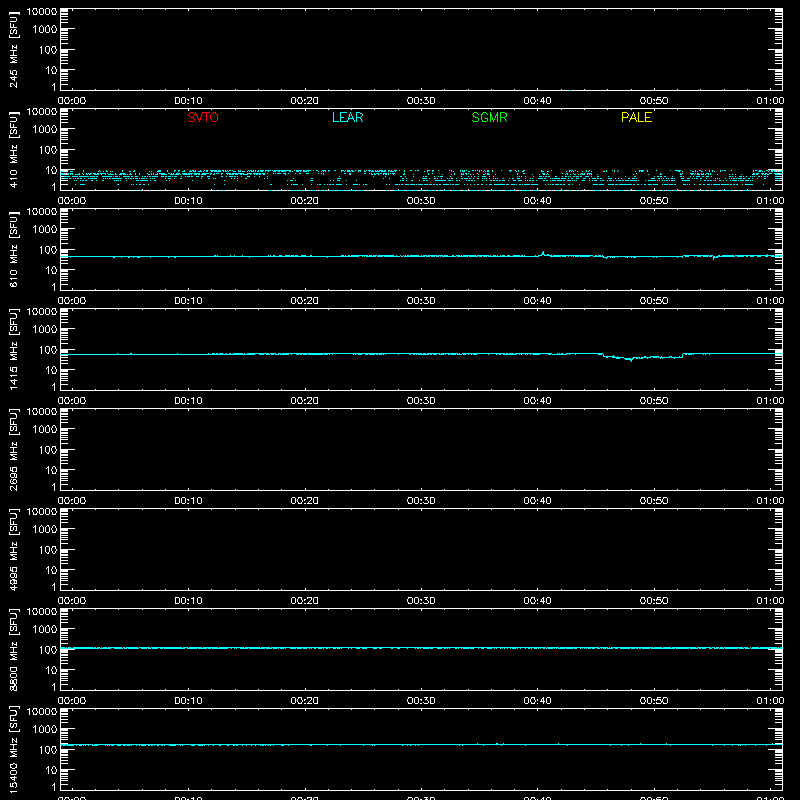Image resolution: width=800 pixels, height=800 pixels.
Task: Click the 01:00 tick under the 2695 MHz panel
Action: (x=770, y=501)
